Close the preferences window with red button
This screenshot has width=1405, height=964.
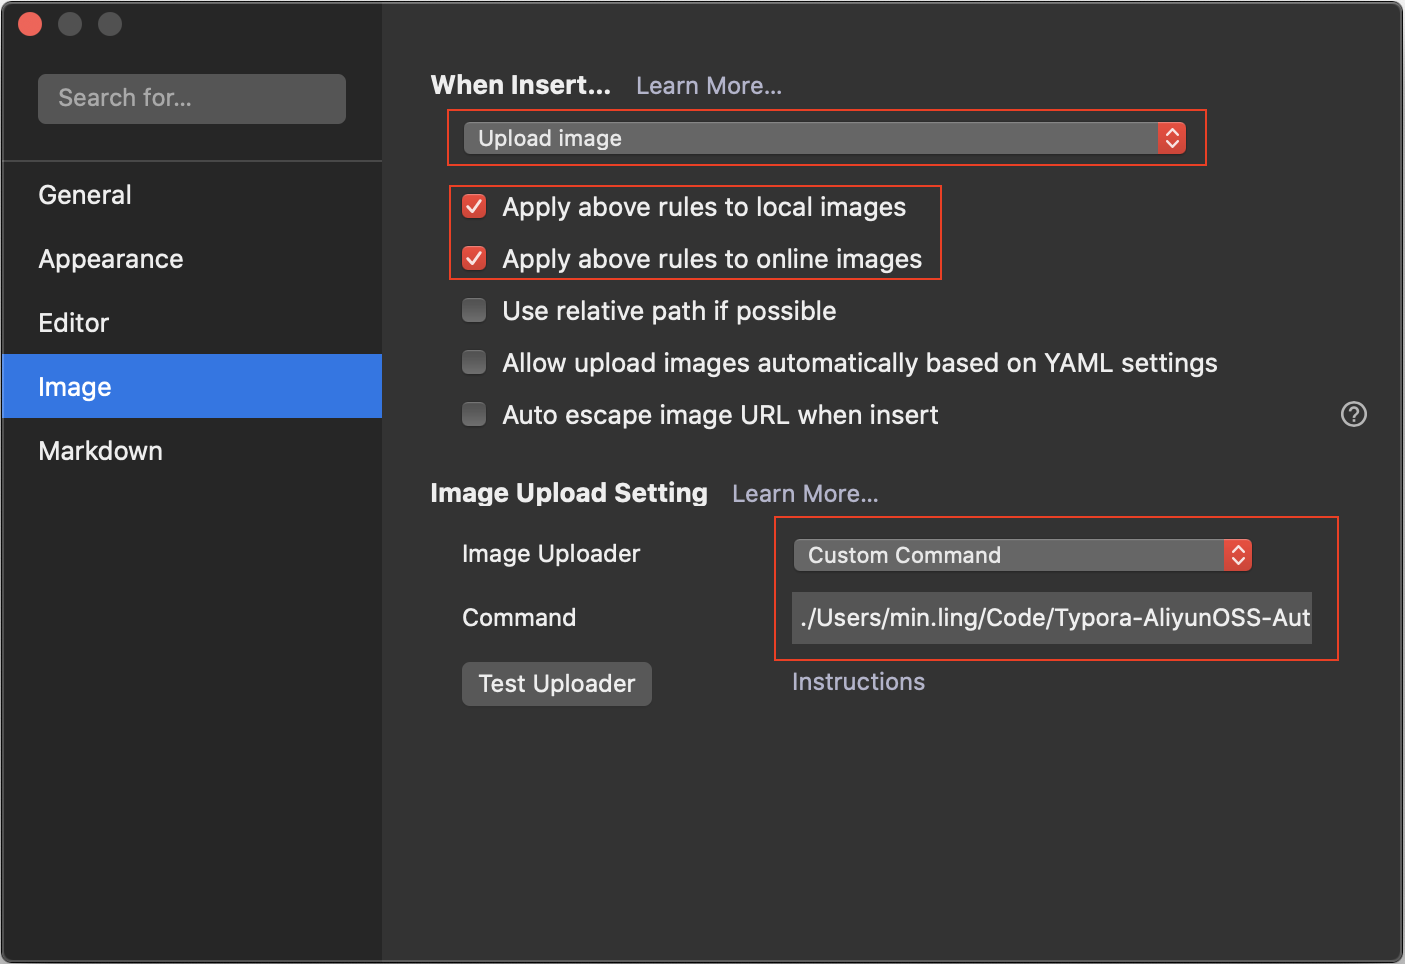[x=30, y=24]
